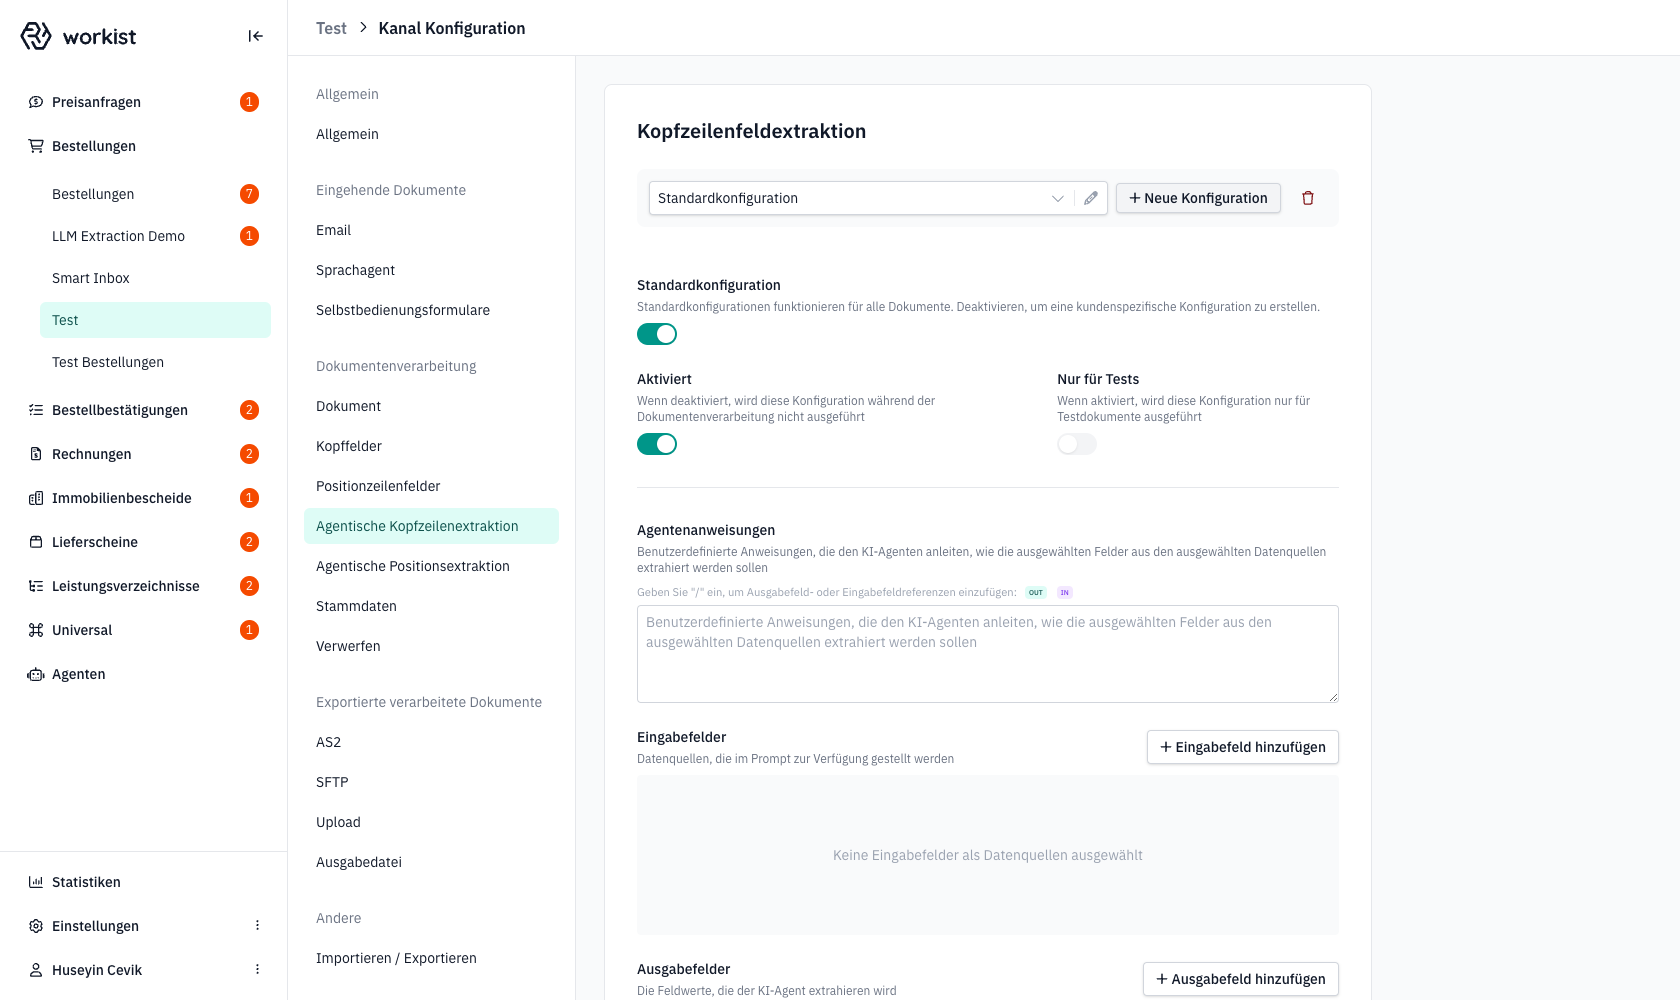
Task: Toggle the Aktiviert switch off
Action: click(x=657, y=444)
